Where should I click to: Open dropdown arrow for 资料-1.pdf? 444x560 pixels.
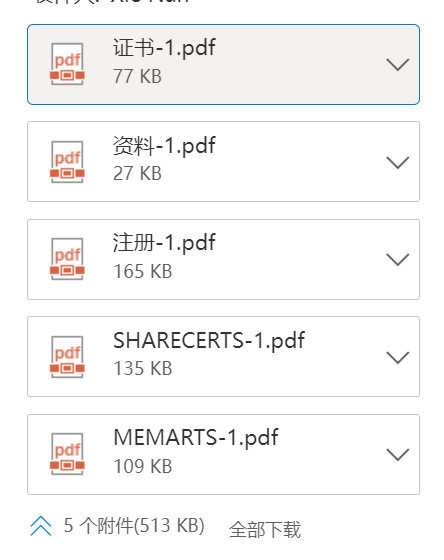point(398,162)
